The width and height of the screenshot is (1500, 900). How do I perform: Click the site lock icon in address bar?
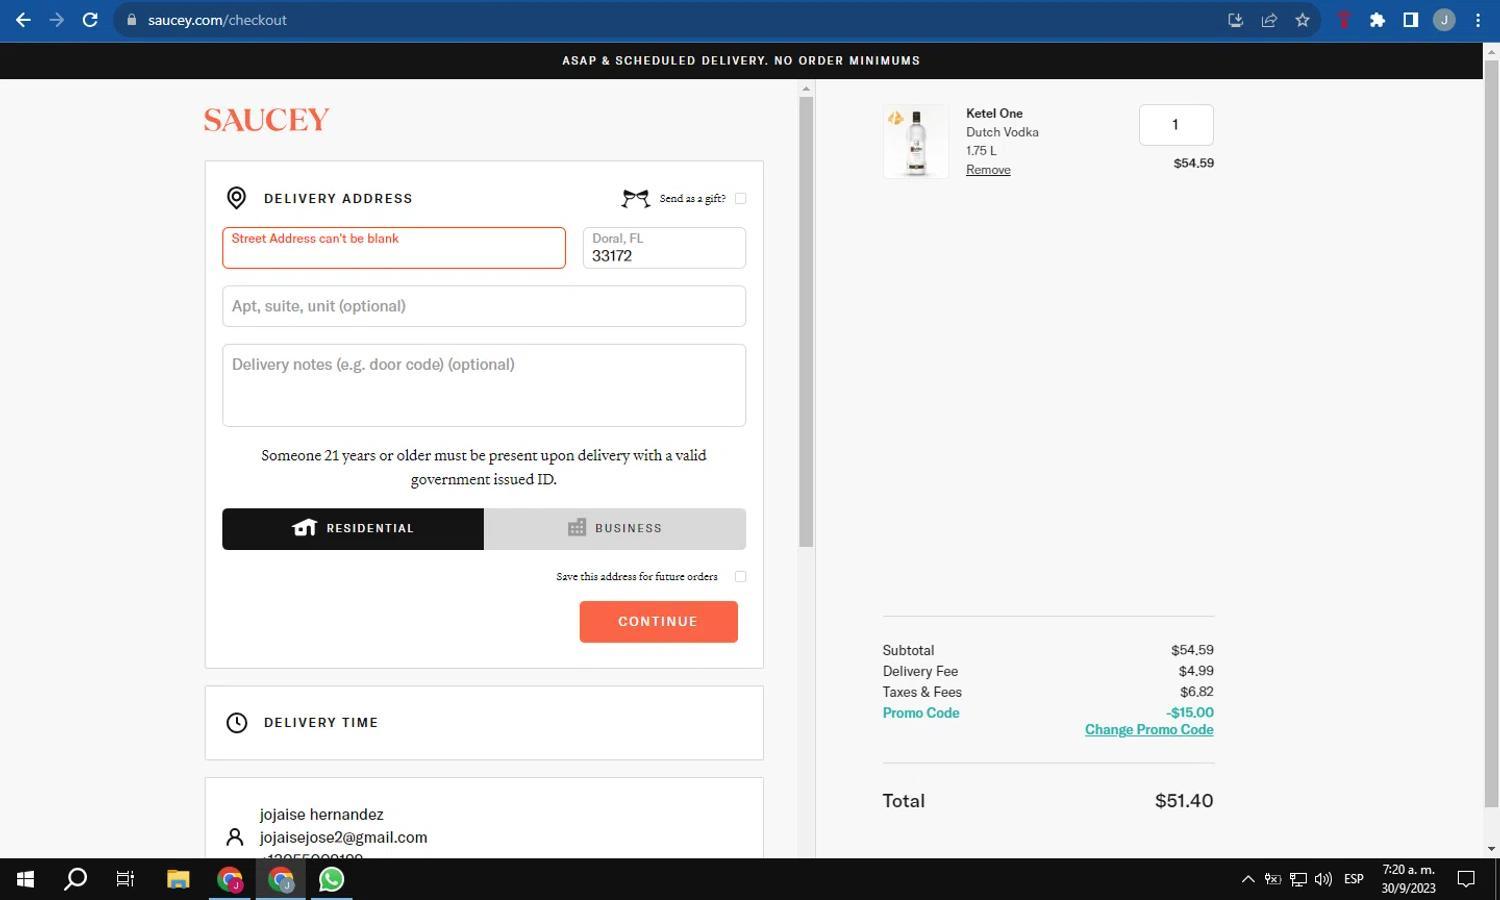pyautogui.click(x=131, y=20)
